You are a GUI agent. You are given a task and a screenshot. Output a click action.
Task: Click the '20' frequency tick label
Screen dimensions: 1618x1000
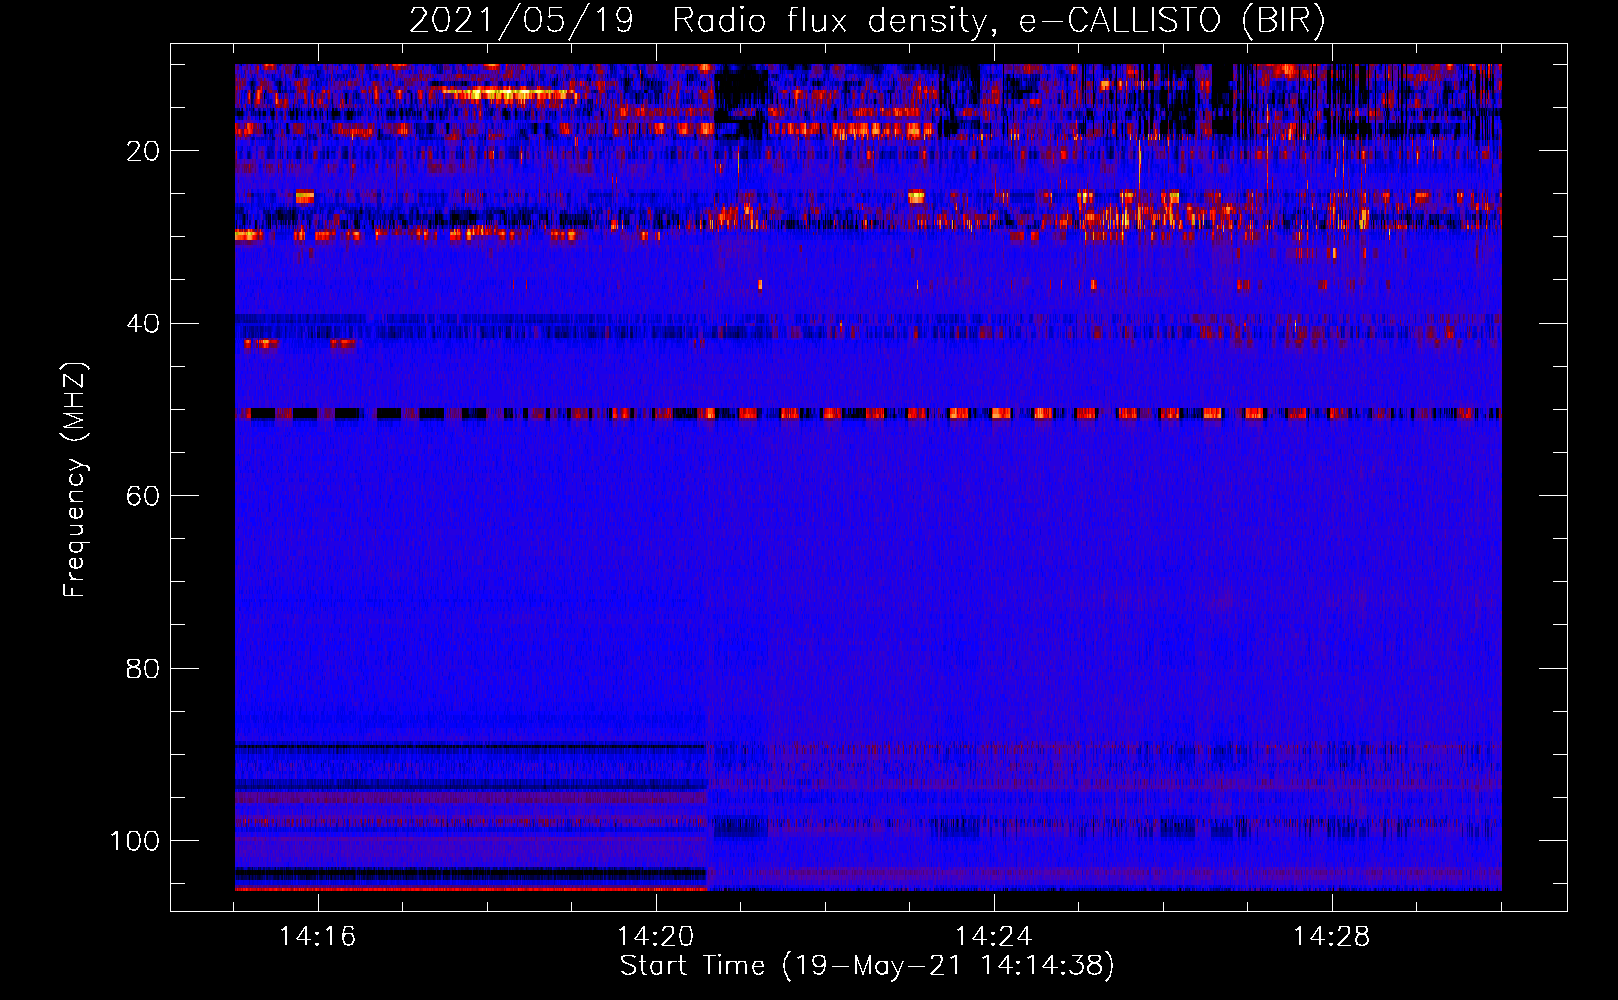click(x=143, y=151)
